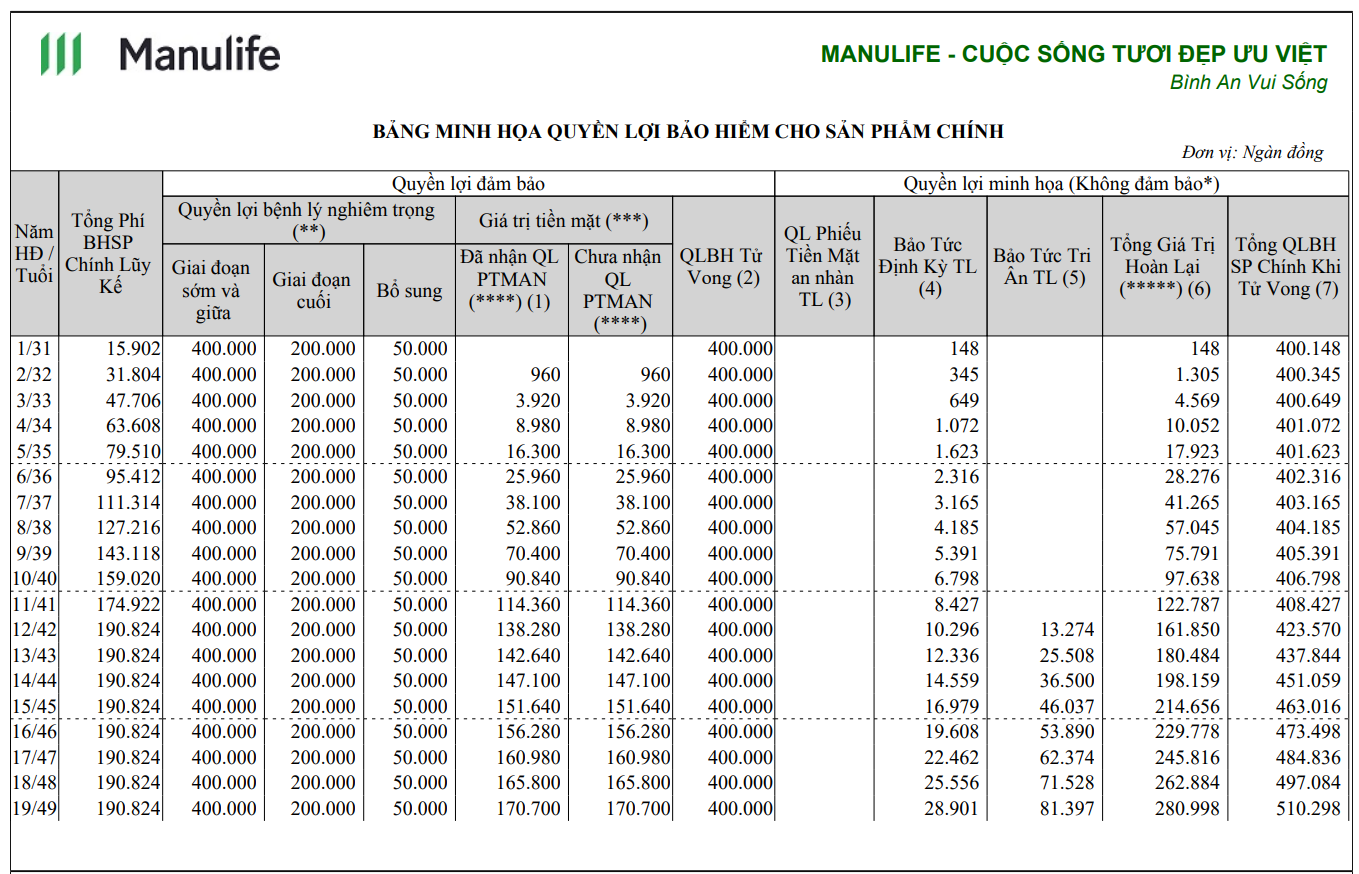This screenshot has height=874, width=1359.
Task: Select the row label '12/42'
Action: click(x=35, y=630)
